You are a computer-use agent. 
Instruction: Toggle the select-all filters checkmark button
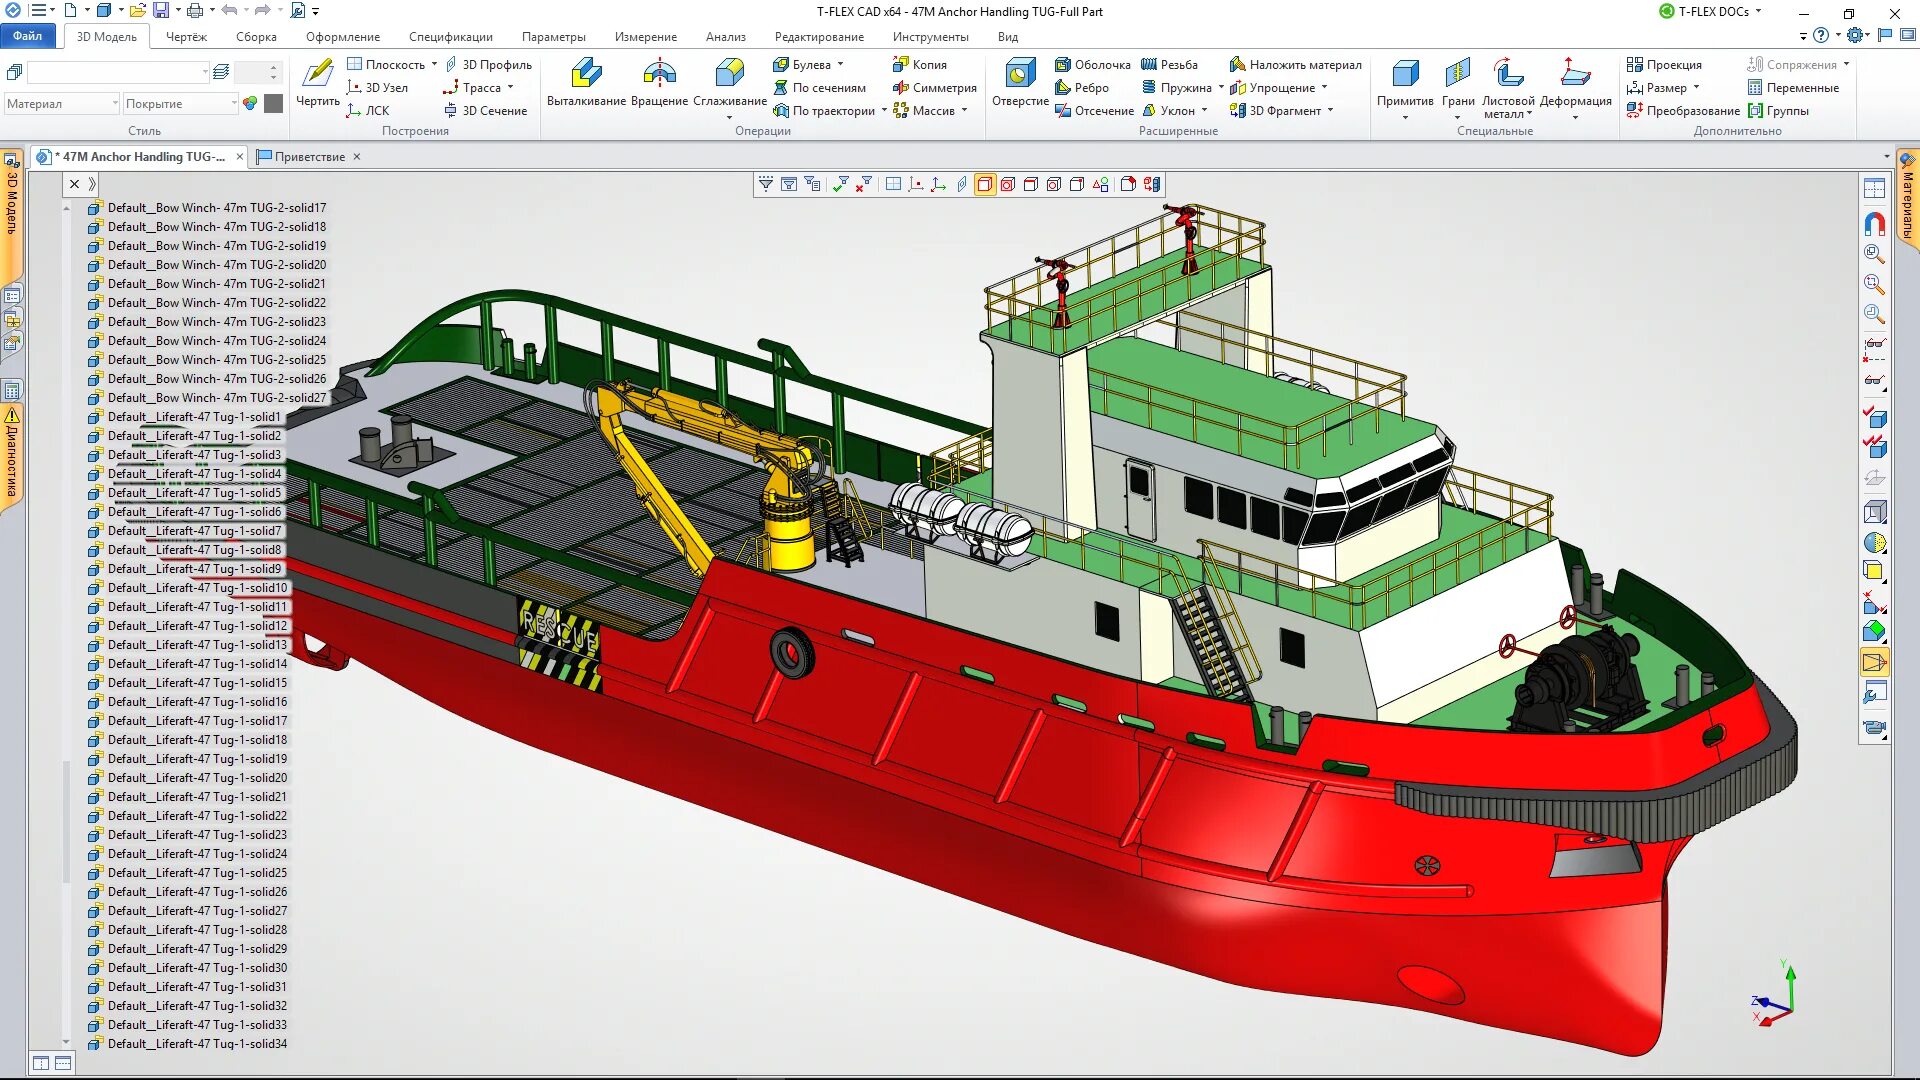click(840, 184)
